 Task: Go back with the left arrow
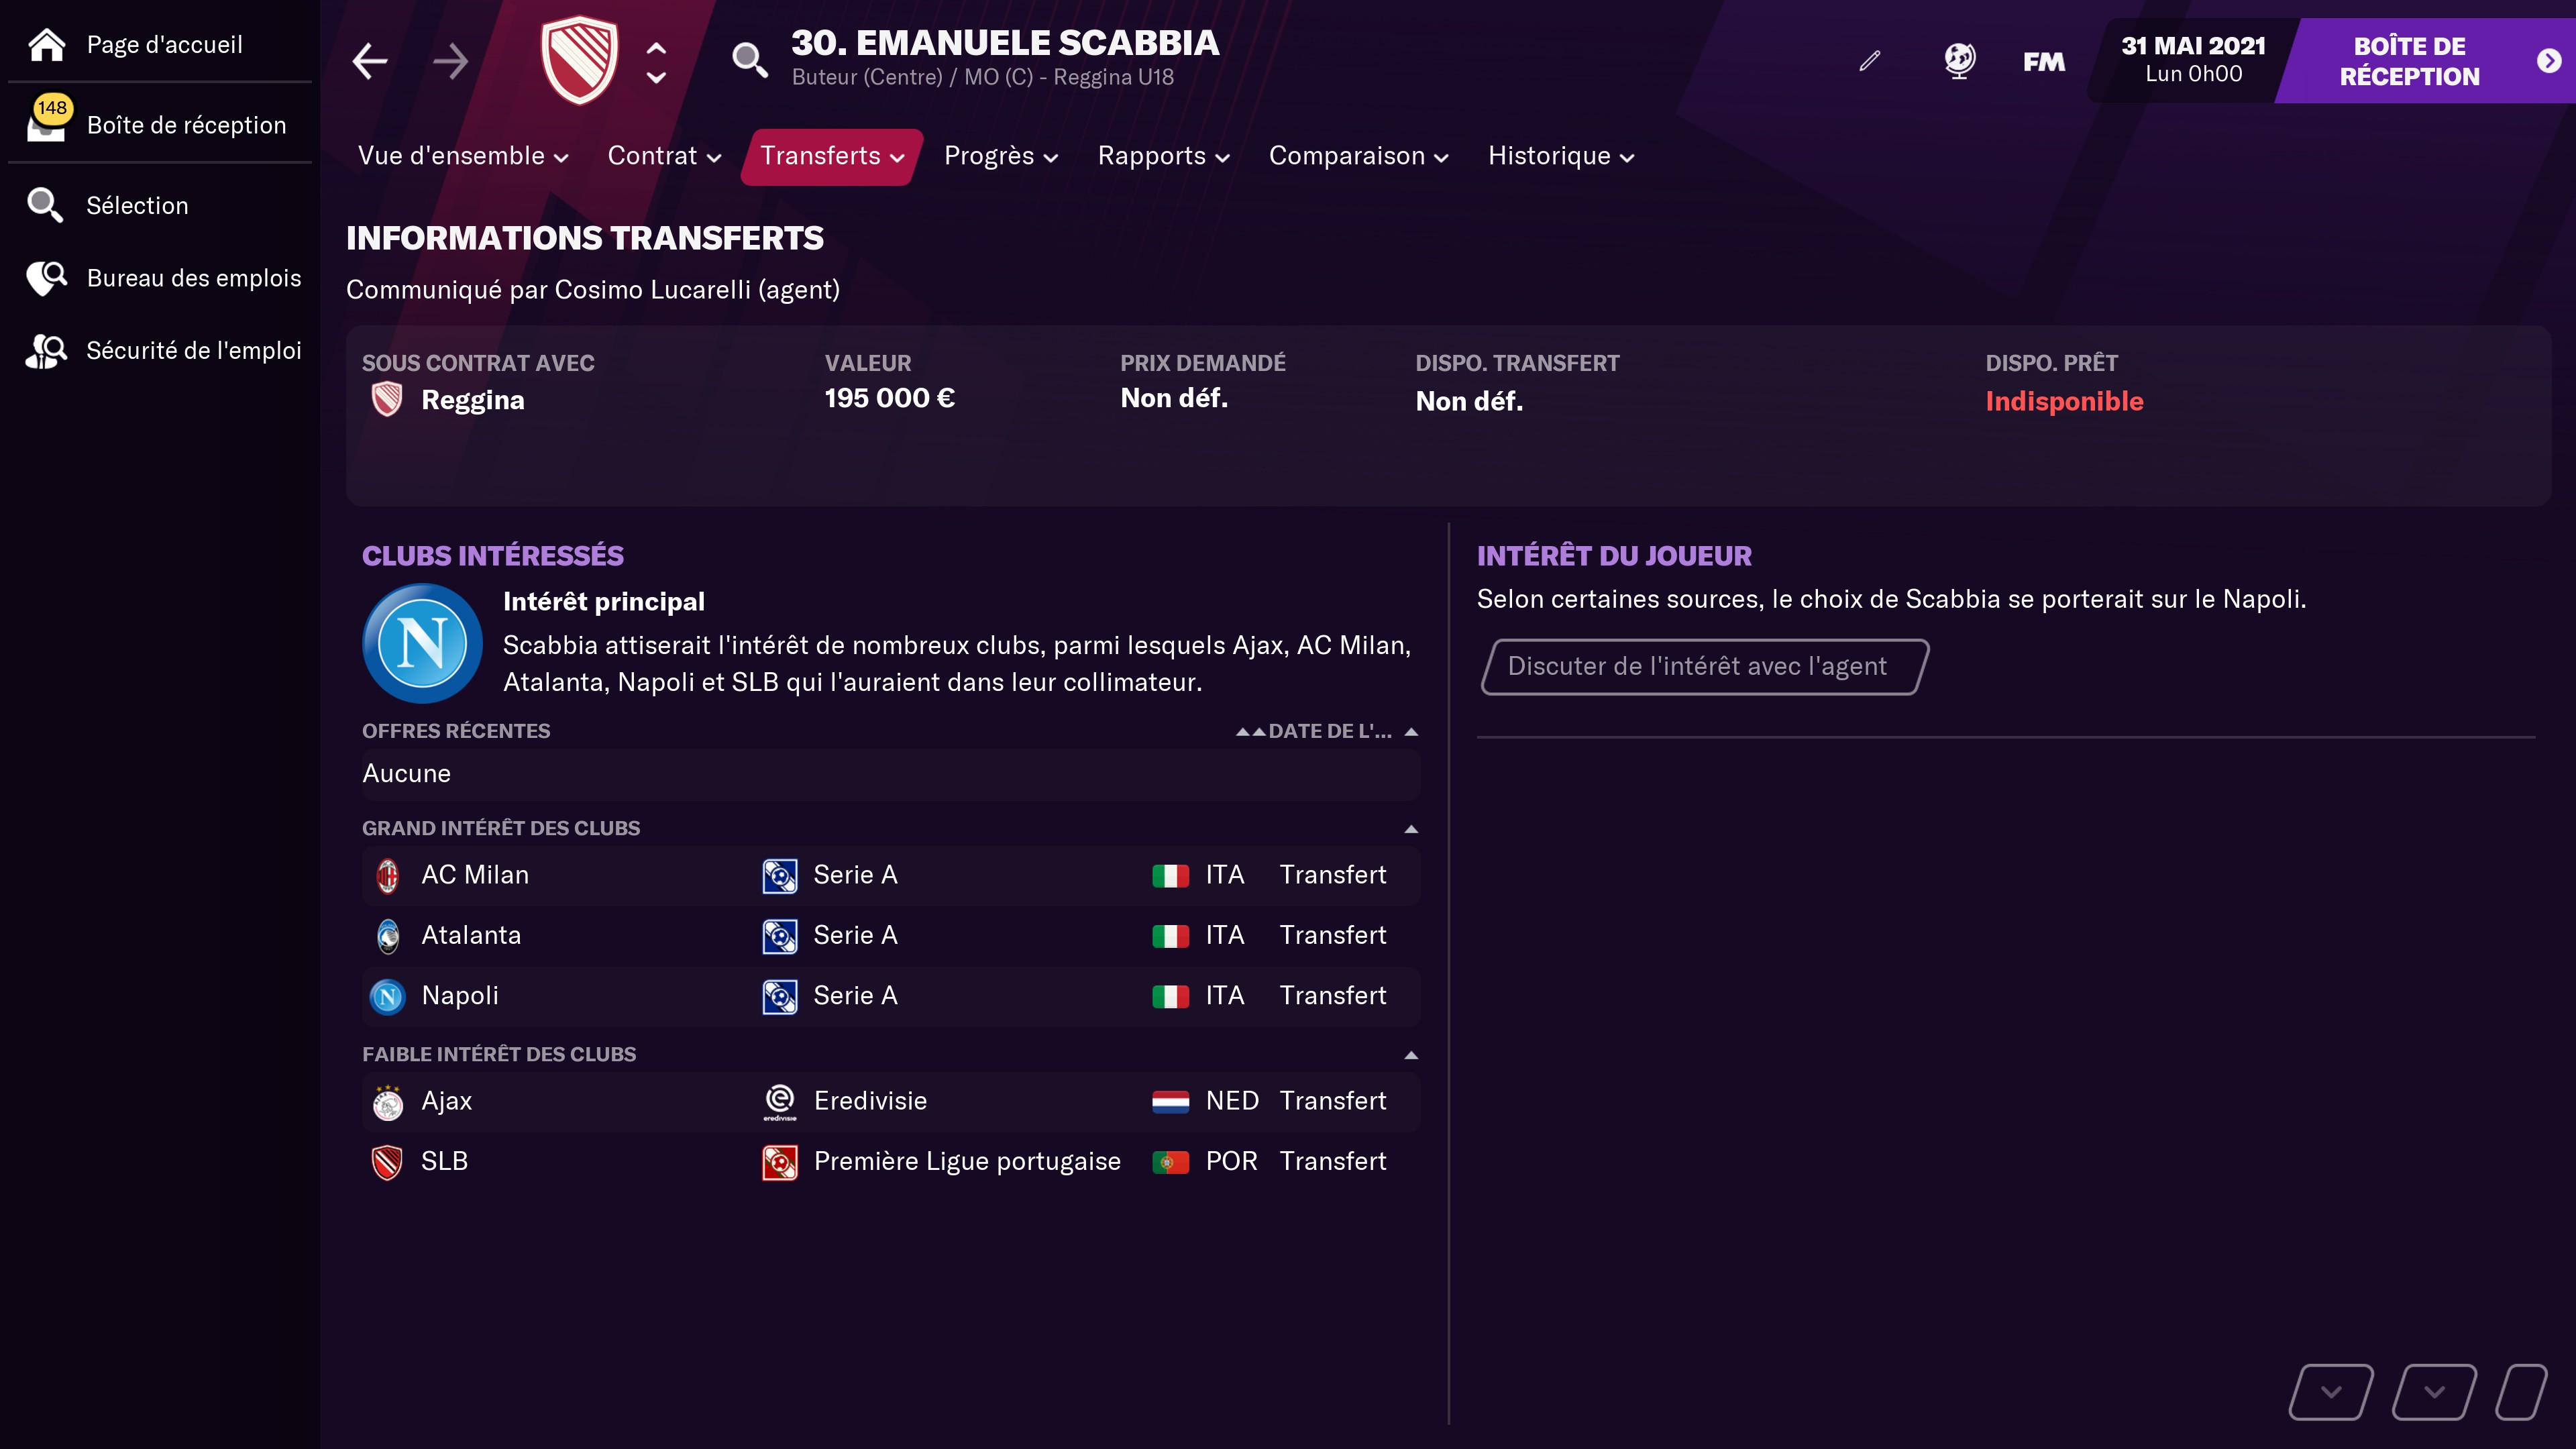coord(370,61)
